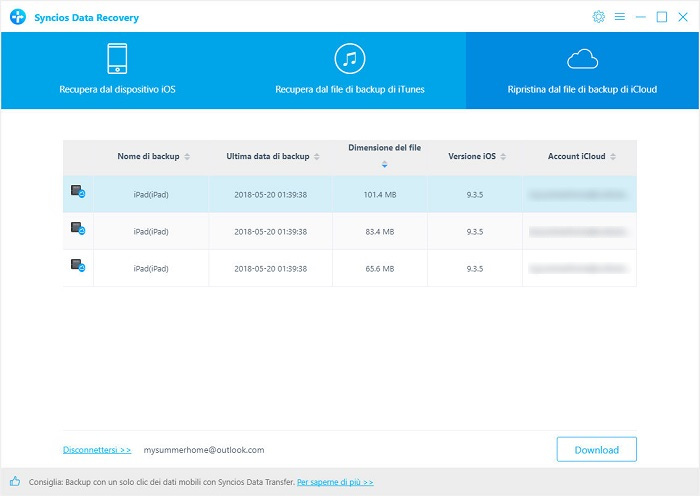Open settings via the gear icon
Image resolution: width=700 pixels, height=496 pixels.
click(x=598, y=17)
